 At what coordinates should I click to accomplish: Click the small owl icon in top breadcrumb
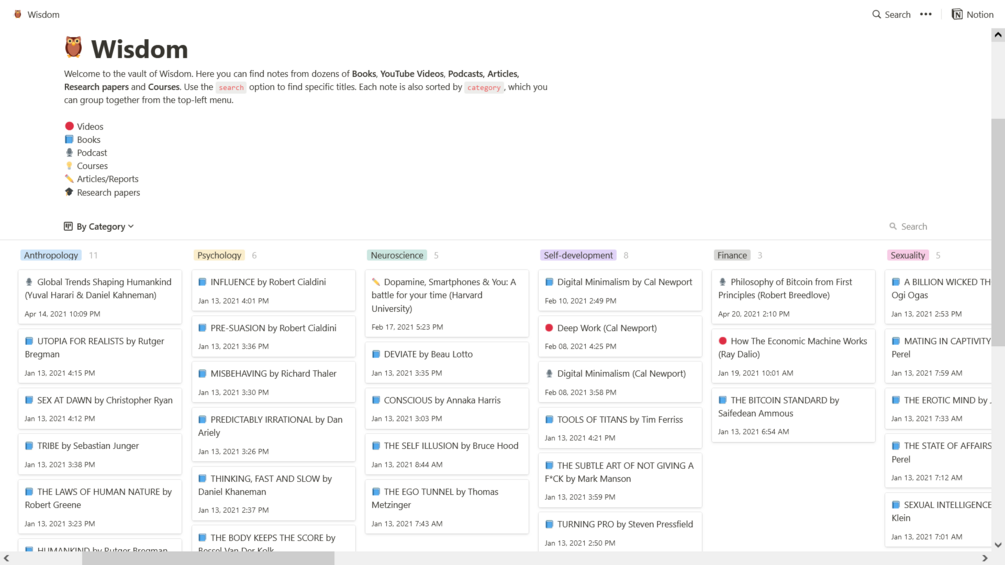pos(18,14)
